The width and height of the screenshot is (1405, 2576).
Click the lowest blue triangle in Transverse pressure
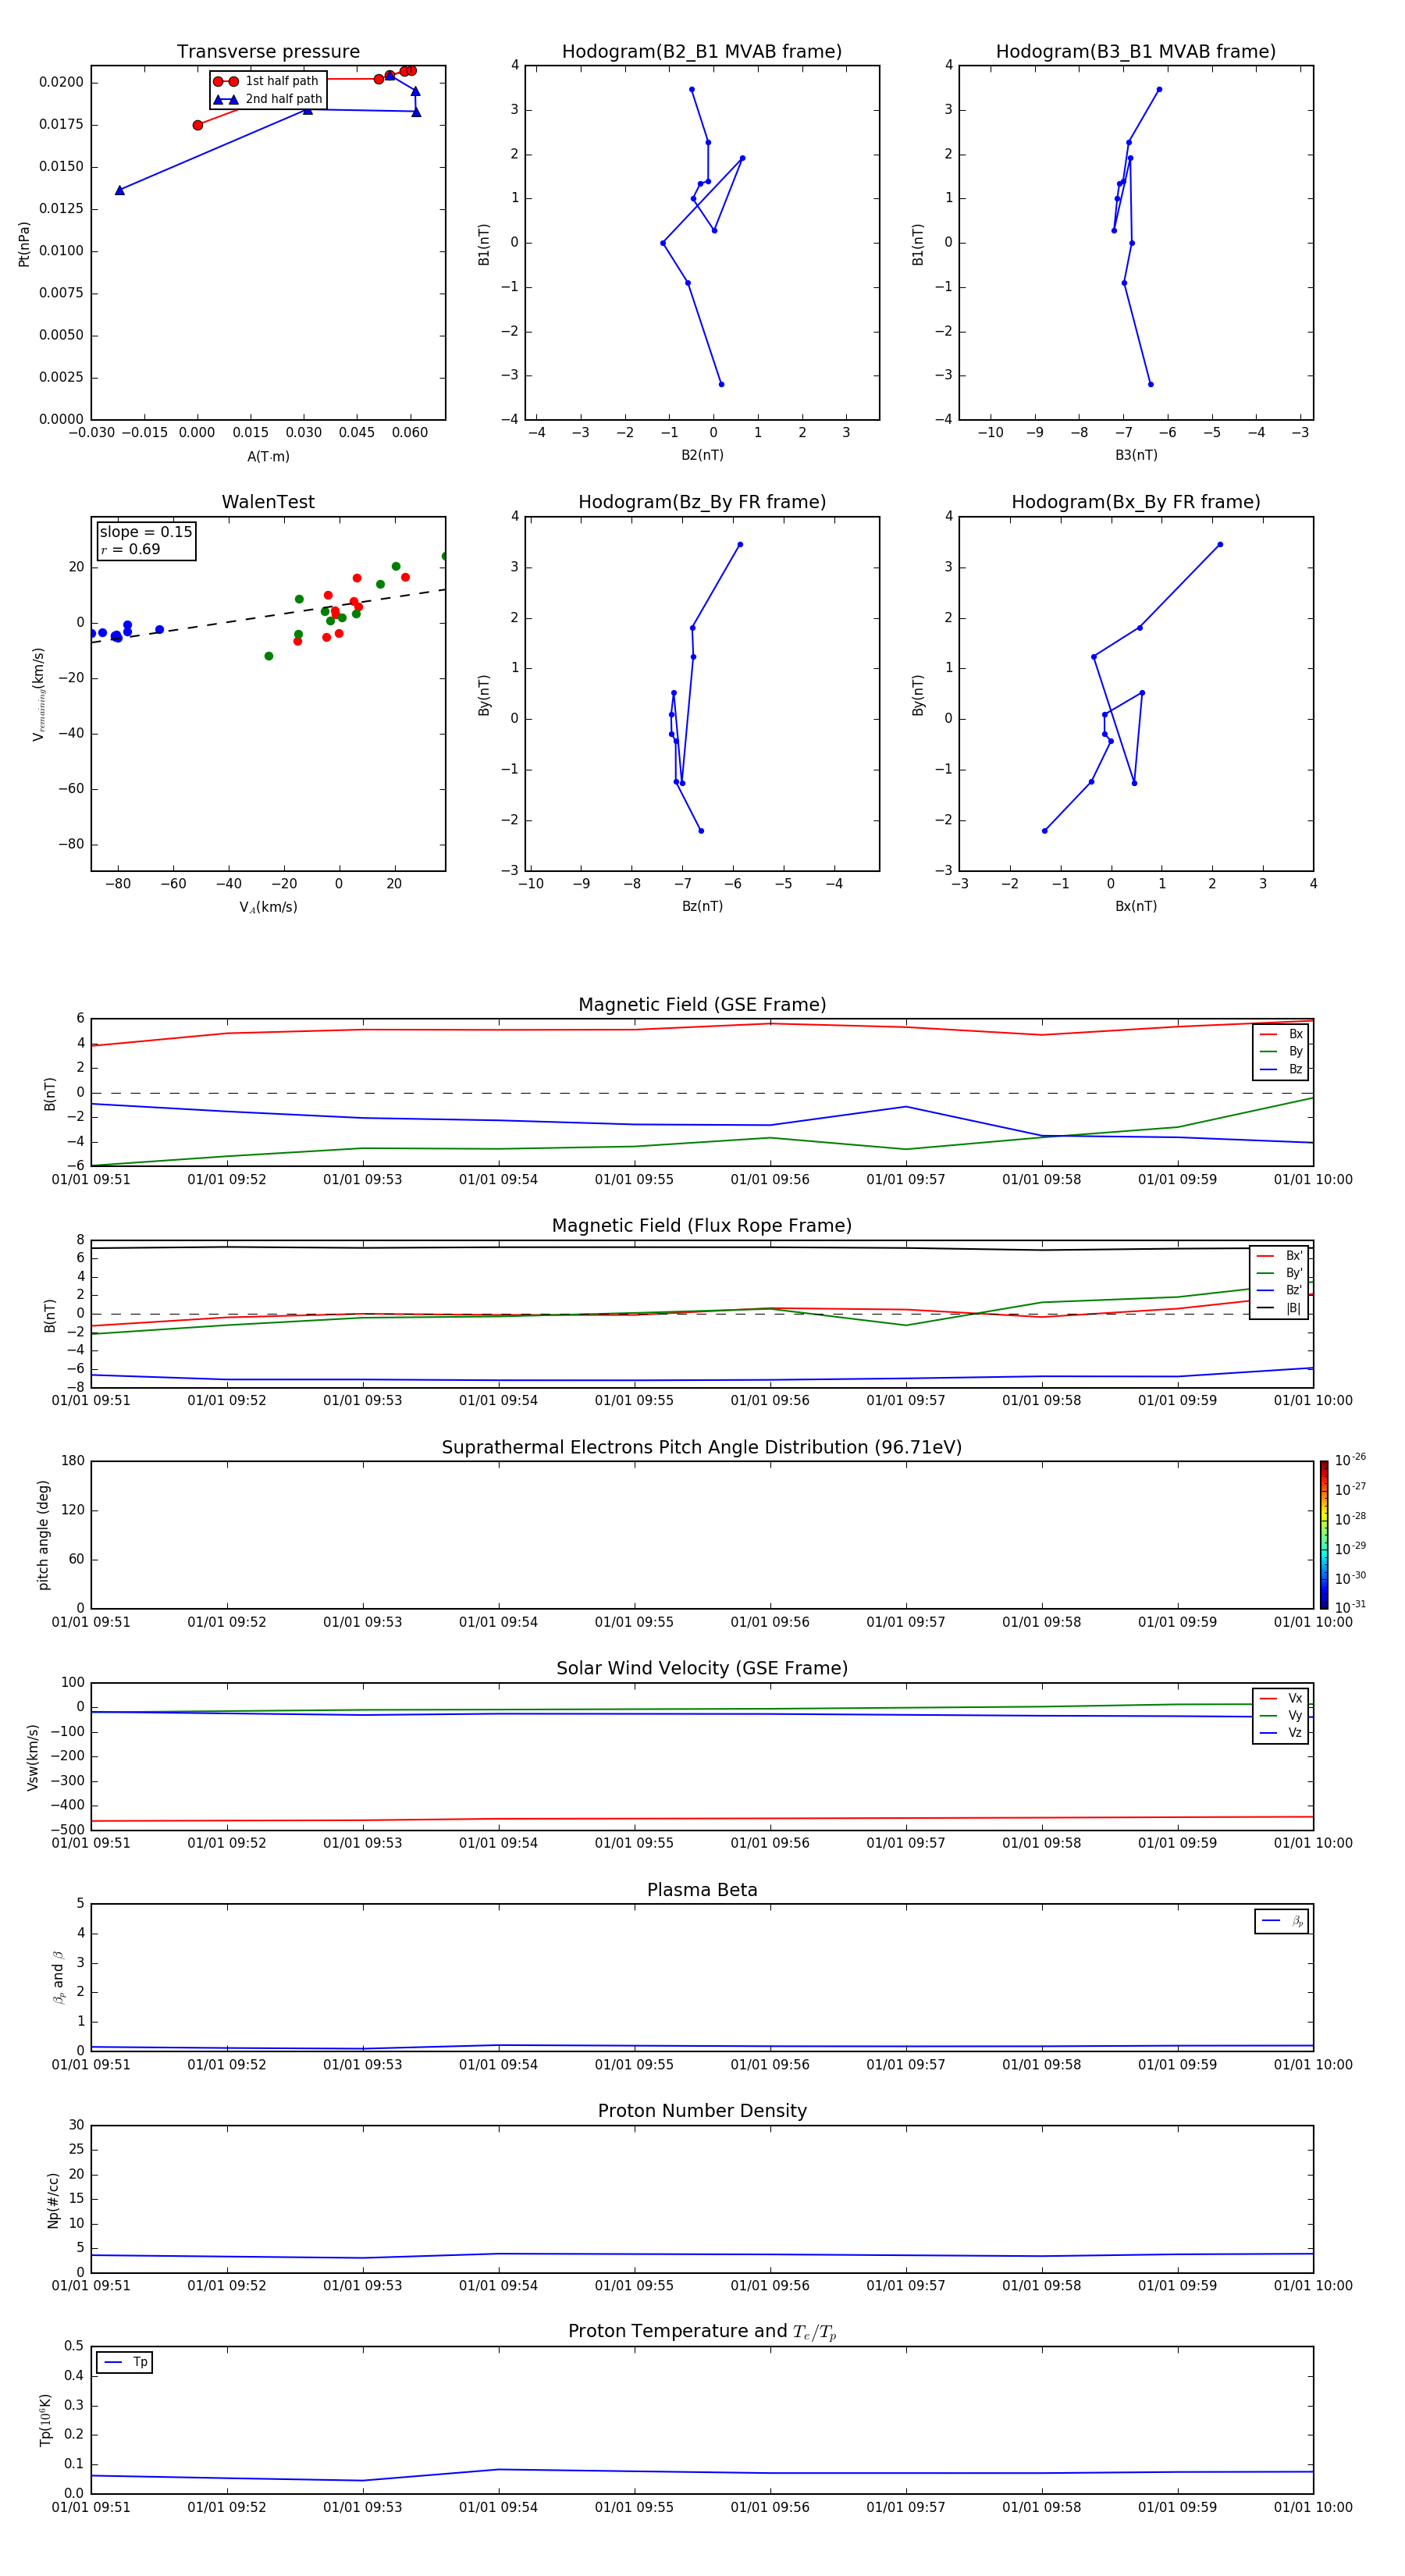(x=120, y=190)
